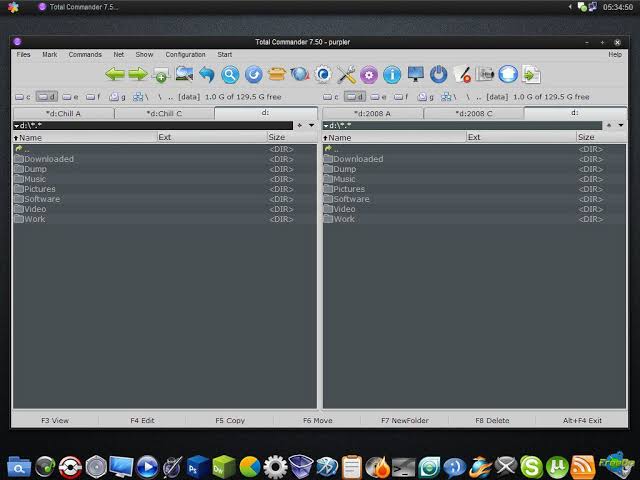Click right panel favorites star button
This screenshot has height=480, width=640.
[609, 125]
